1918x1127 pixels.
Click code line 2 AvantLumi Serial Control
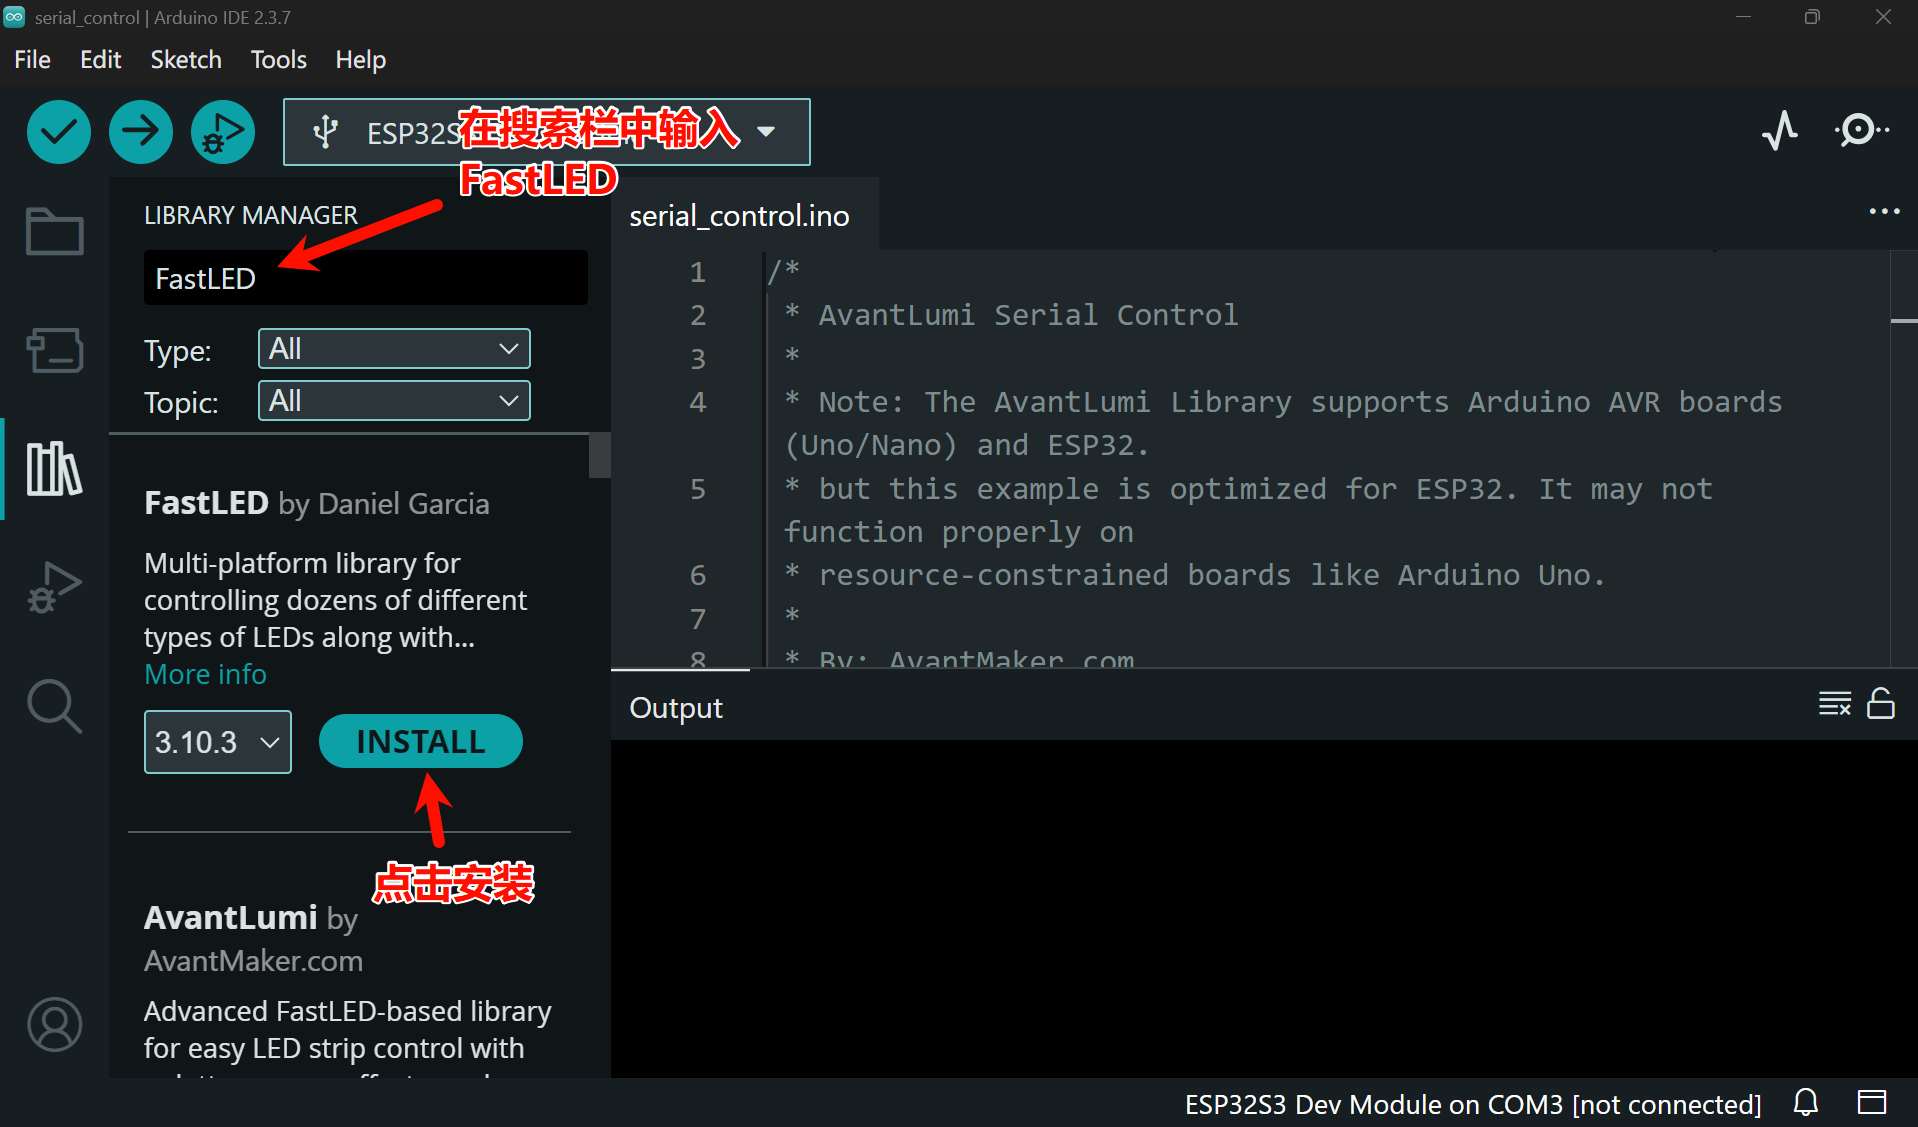coord(1012,315)
